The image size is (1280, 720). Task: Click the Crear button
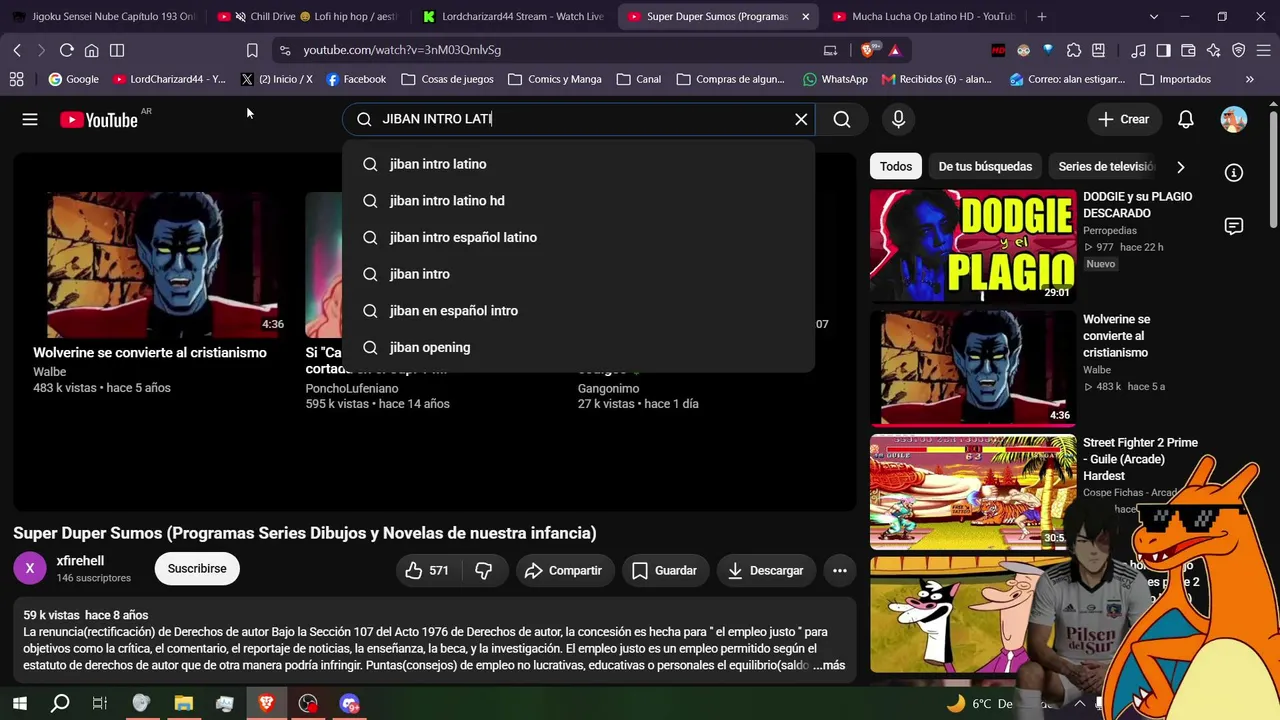[1124, 119]
